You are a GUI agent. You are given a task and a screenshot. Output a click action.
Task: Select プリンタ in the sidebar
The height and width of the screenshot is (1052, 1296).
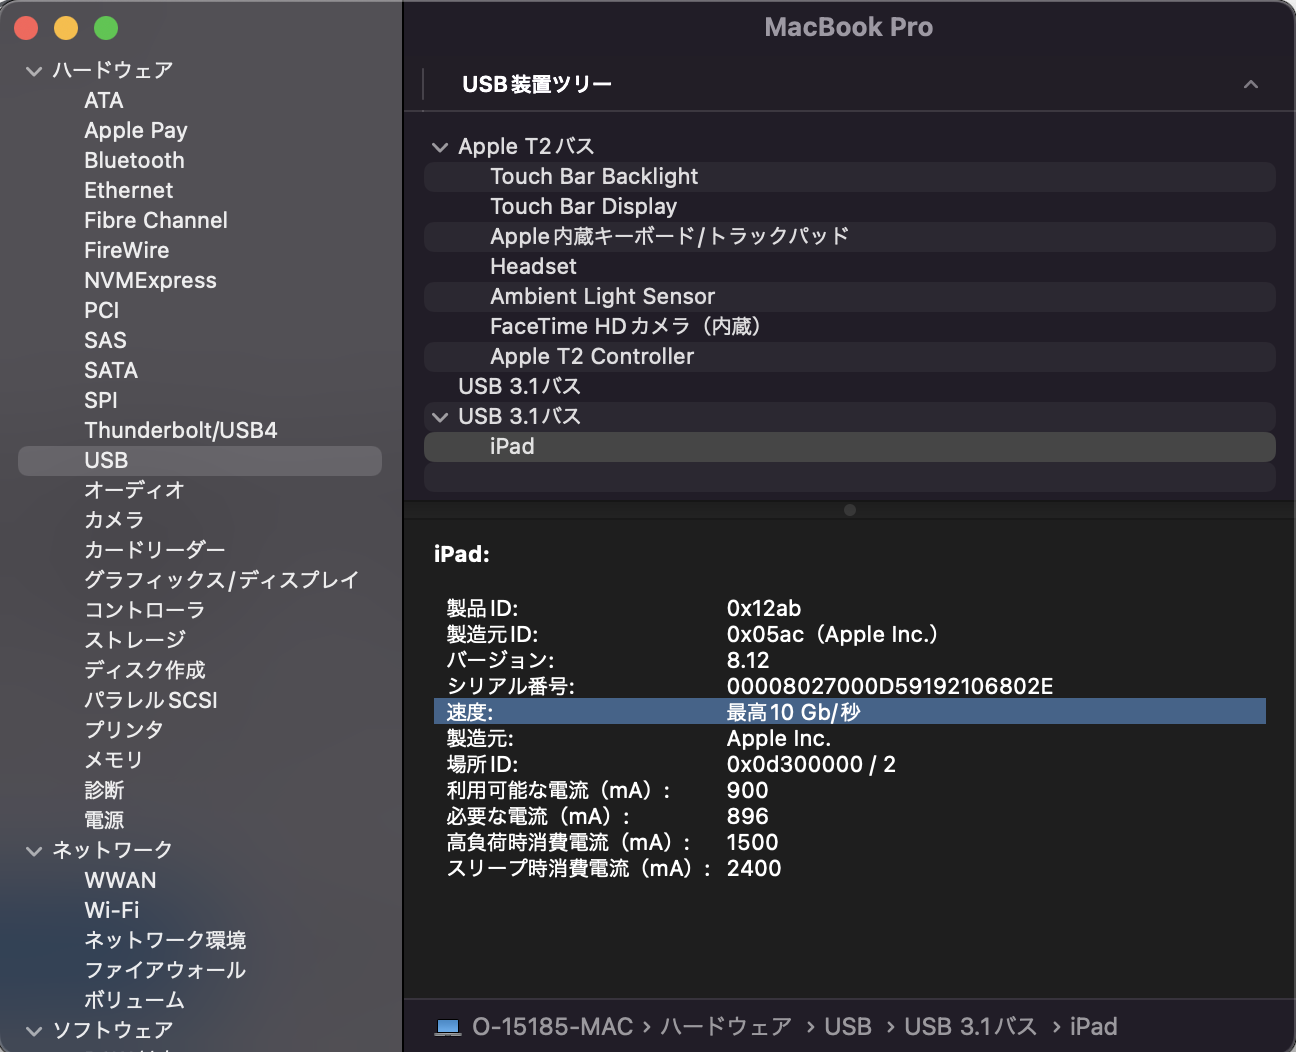[x=124, y=730]
